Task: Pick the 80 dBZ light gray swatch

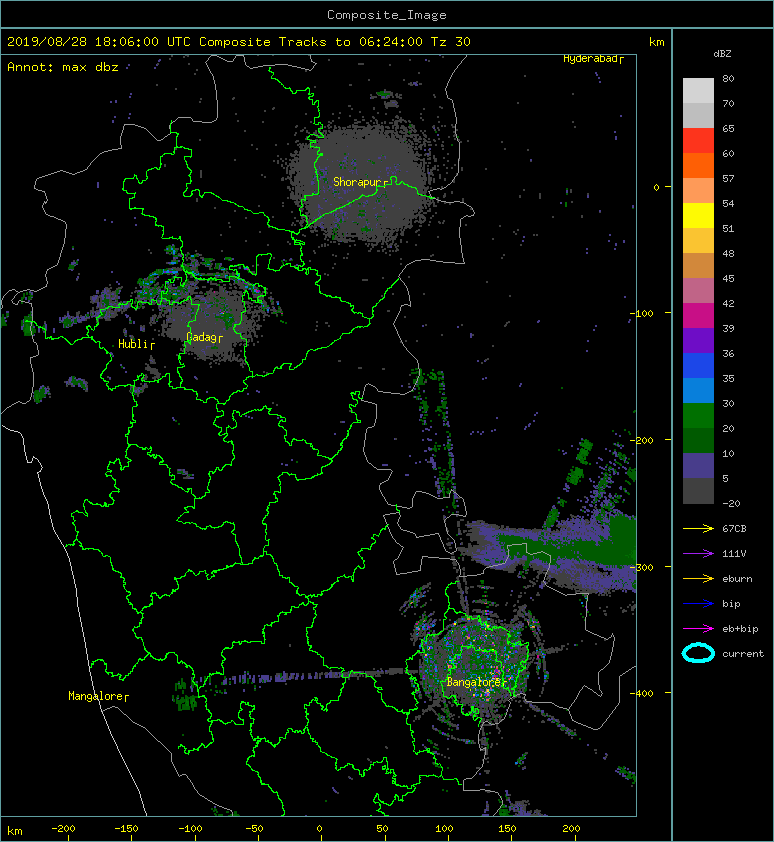Action: click(698, 90)
